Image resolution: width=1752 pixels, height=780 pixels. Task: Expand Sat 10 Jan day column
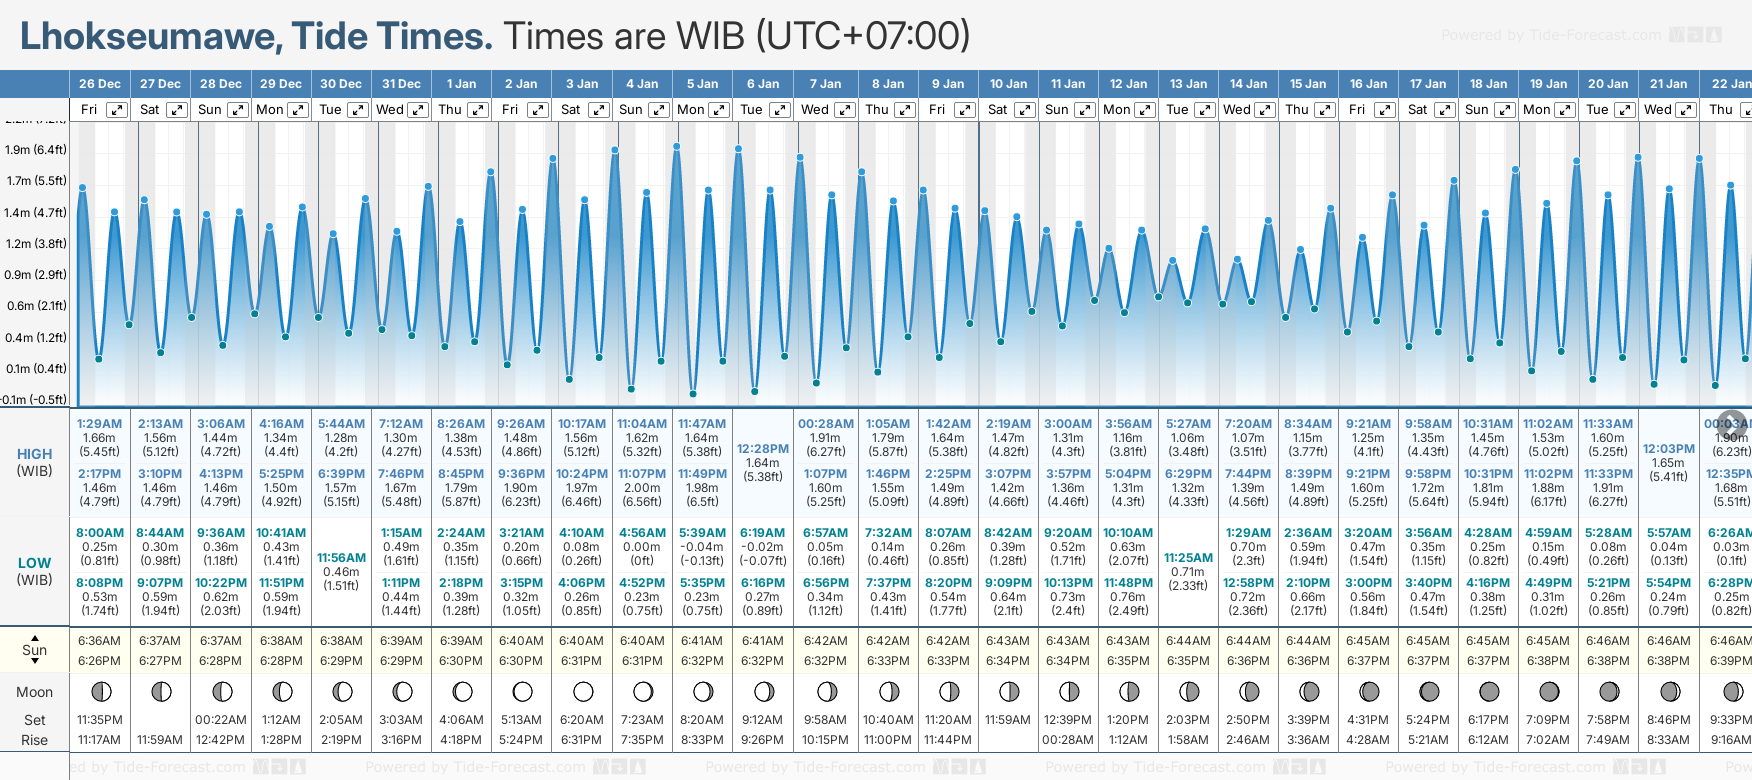coord(1024,110)
